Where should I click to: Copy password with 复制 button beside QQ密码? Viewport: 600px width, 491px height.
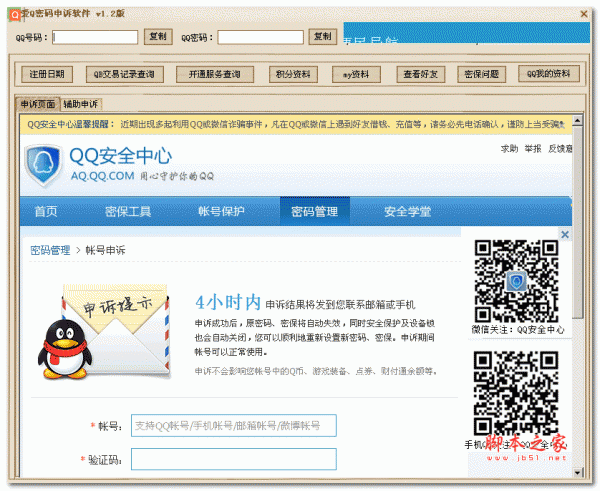click(x=323, y=37)
